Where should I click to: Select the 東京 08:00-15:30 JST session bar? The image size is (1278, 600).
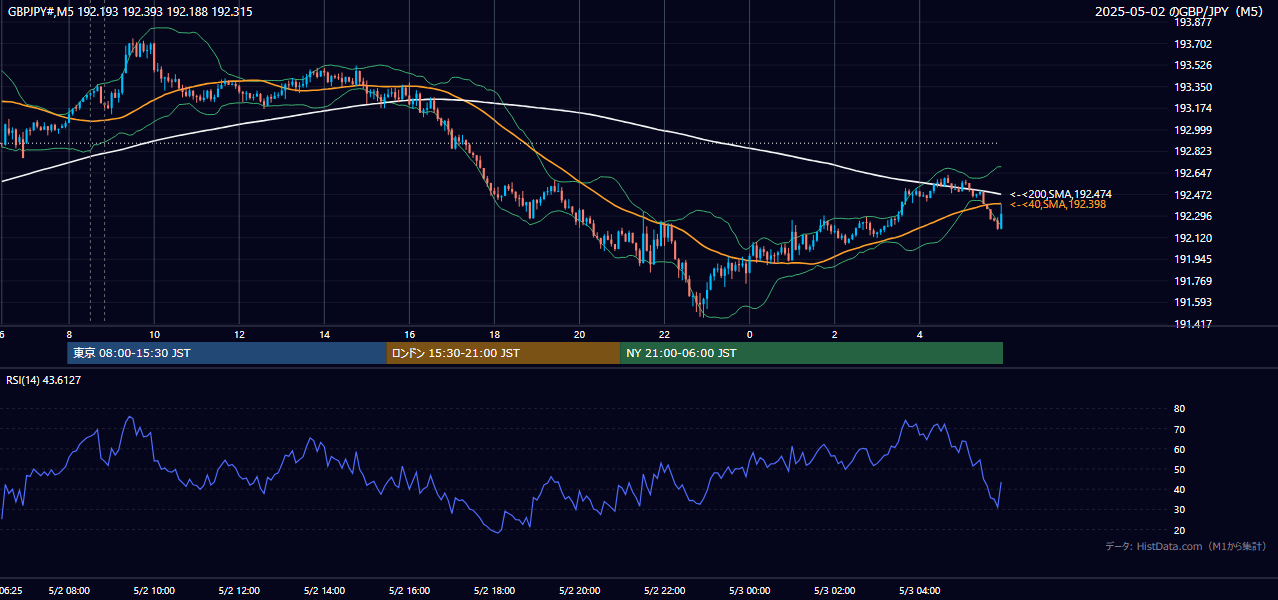[227, 353]
